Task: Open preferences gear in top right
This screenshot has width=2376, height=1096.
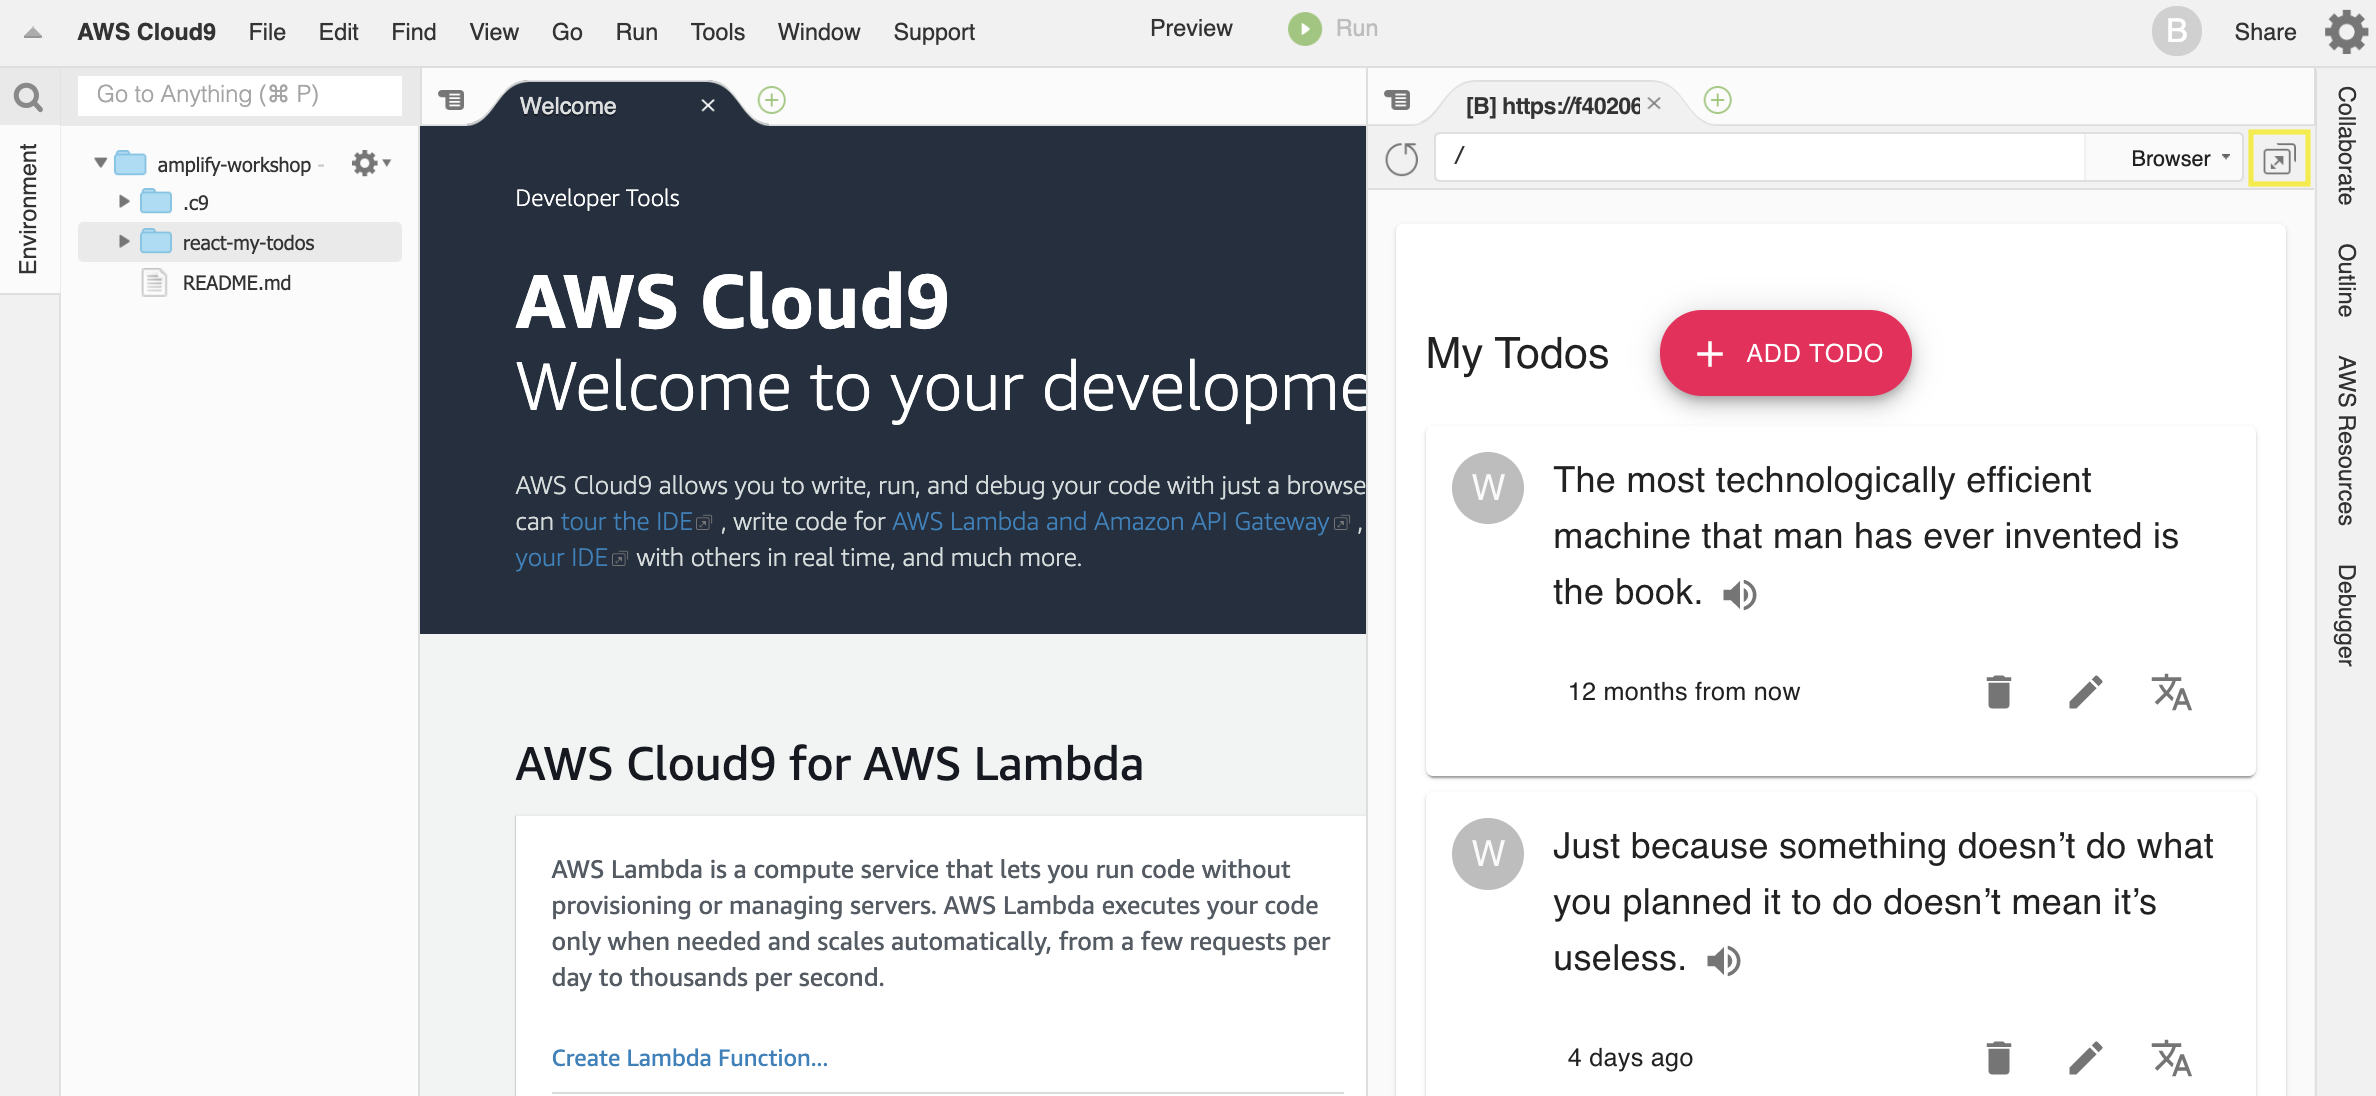Action: [x=2346, y=31]
